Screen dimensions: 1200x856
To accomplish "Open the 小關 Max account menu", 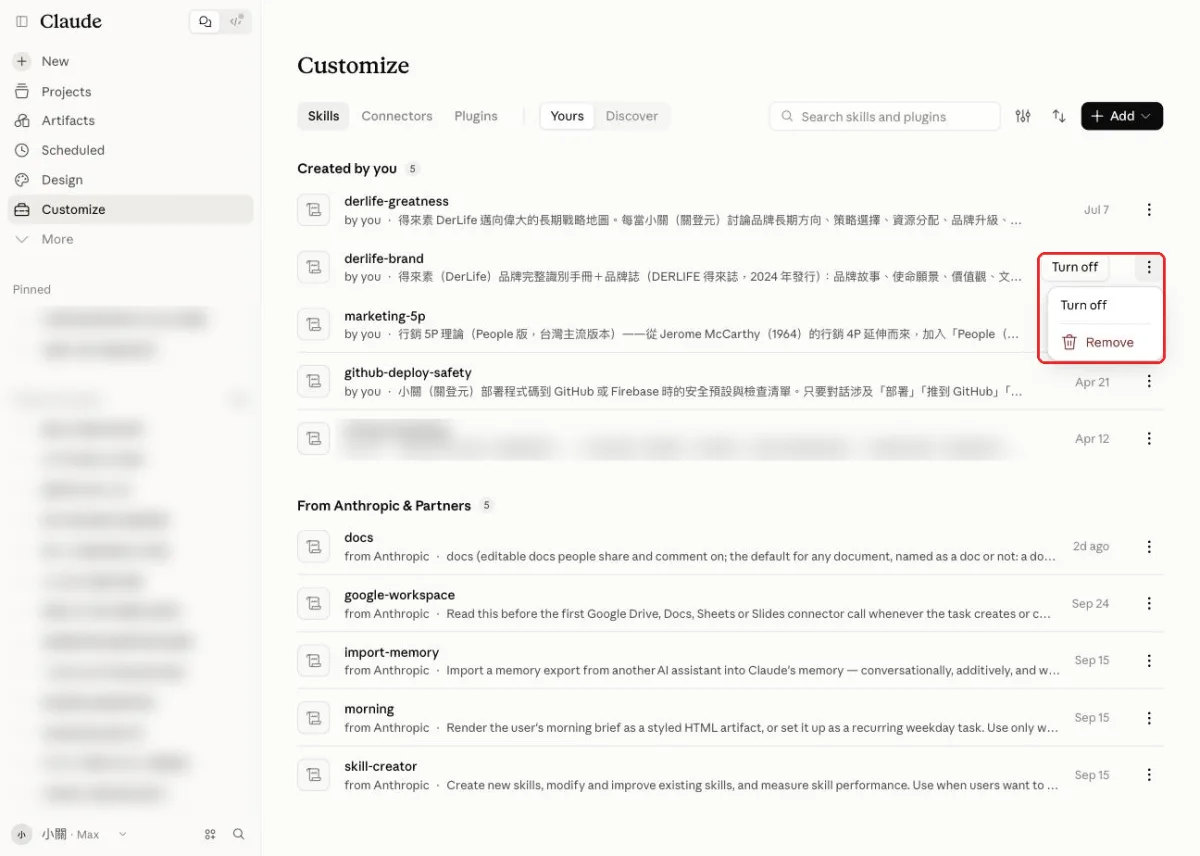I will pyautogui.click(x=70, y=834).
